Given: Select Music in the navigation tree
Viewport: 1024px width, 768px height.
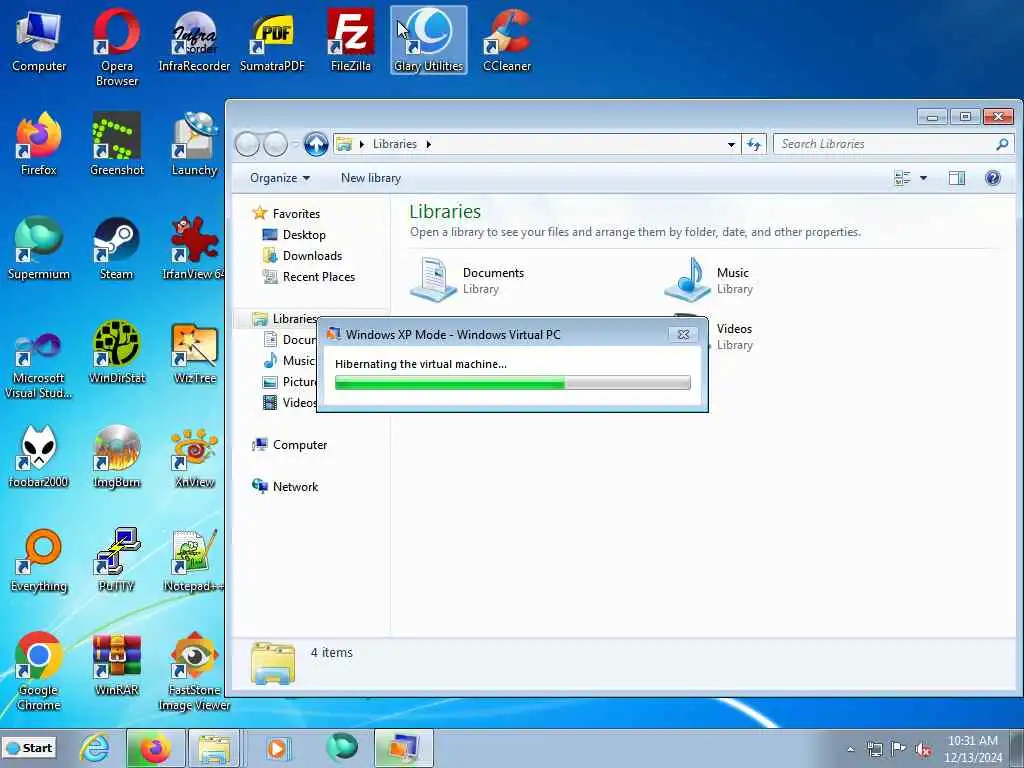Looking at the screenshot, I should tap(289, 360).
